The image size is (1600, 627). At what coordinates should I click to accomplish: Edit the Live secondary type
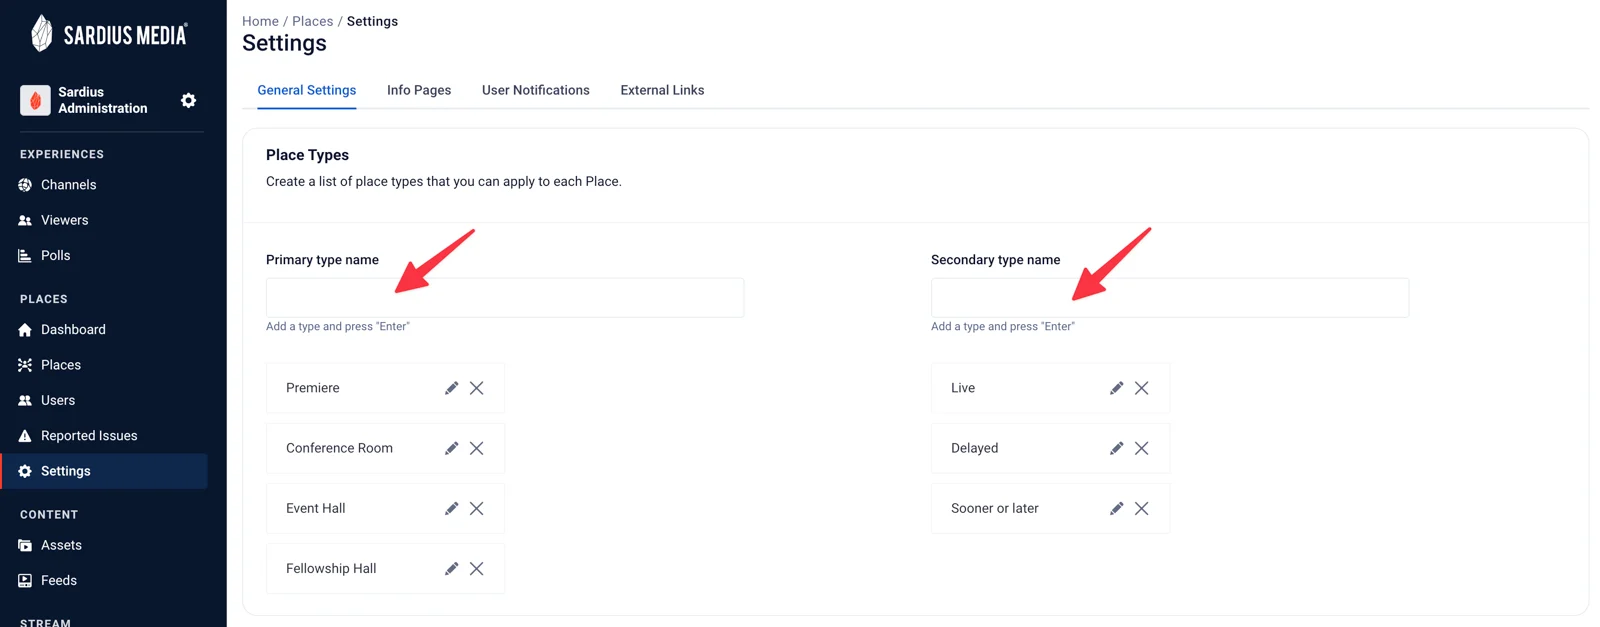coord(1116,388)
